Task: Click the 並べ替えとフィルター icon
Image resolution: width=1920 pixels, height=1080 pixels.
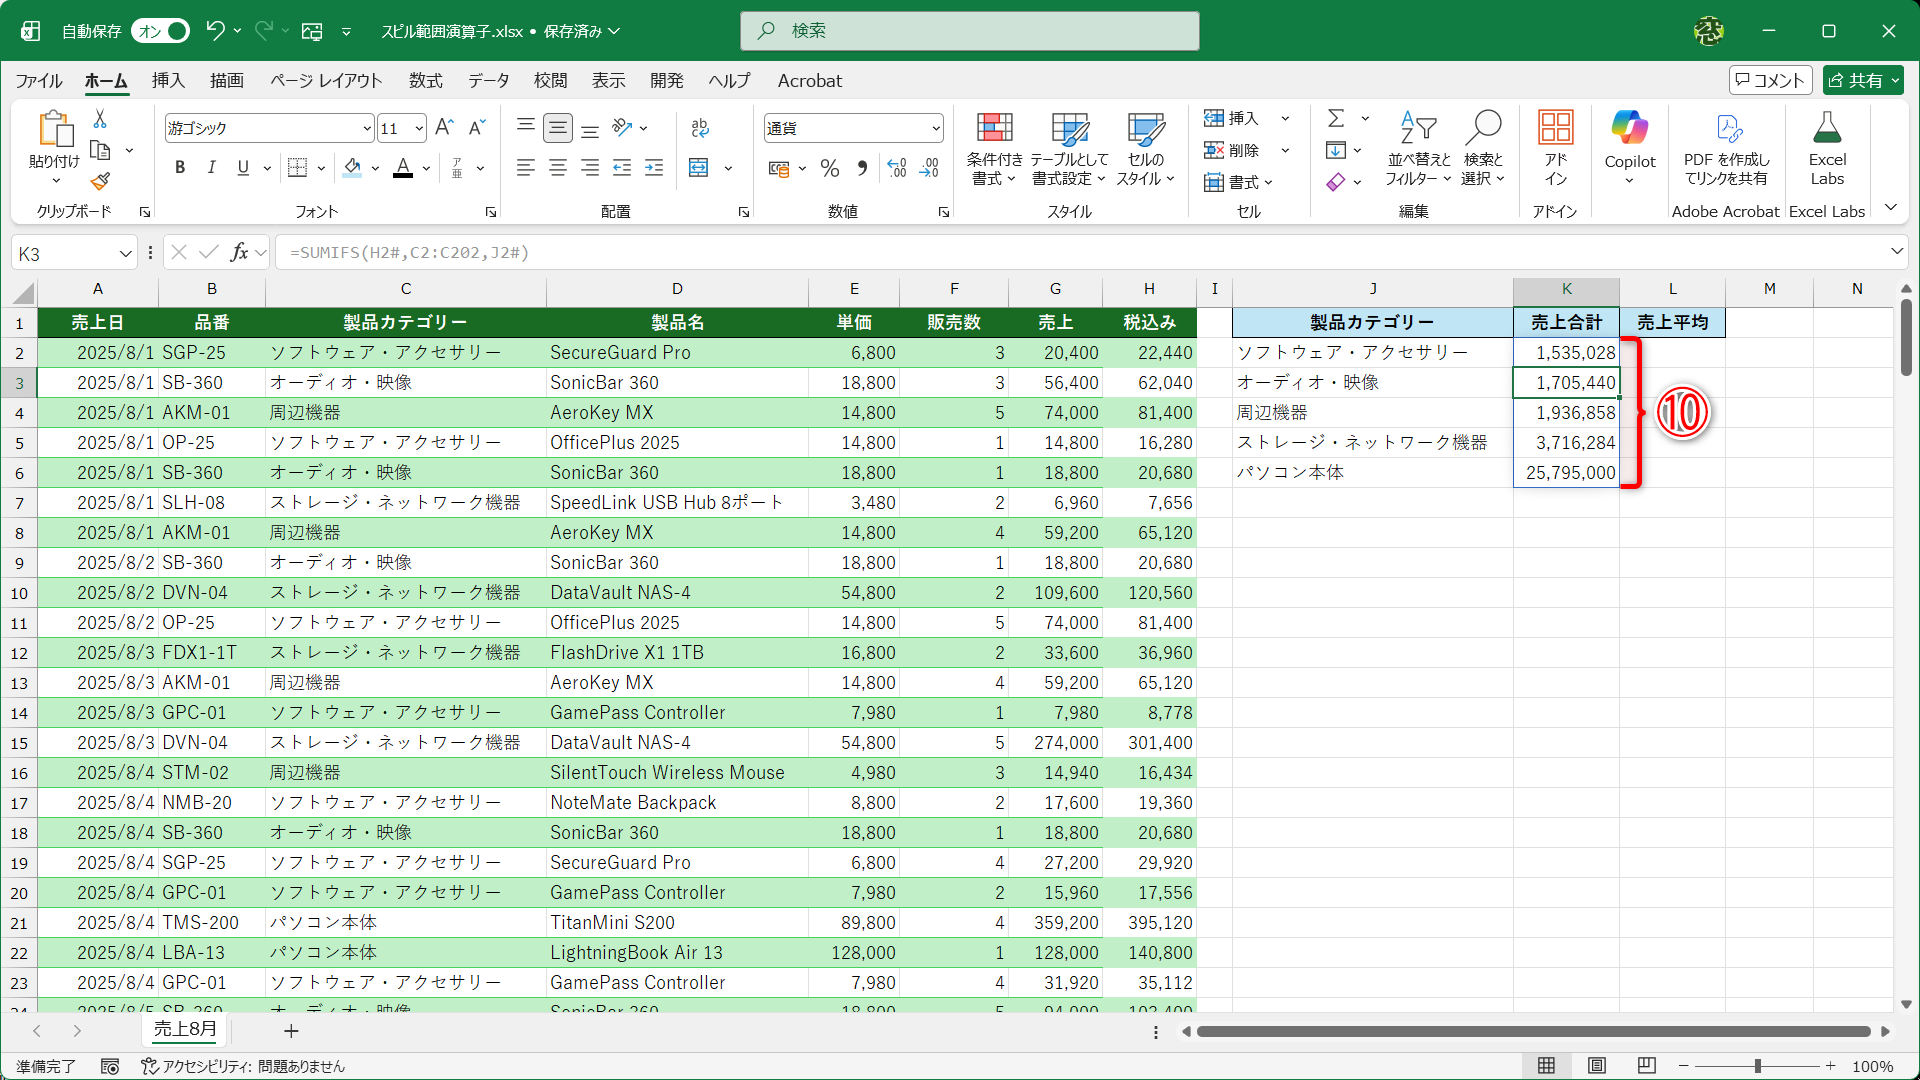Action: 1417,148
